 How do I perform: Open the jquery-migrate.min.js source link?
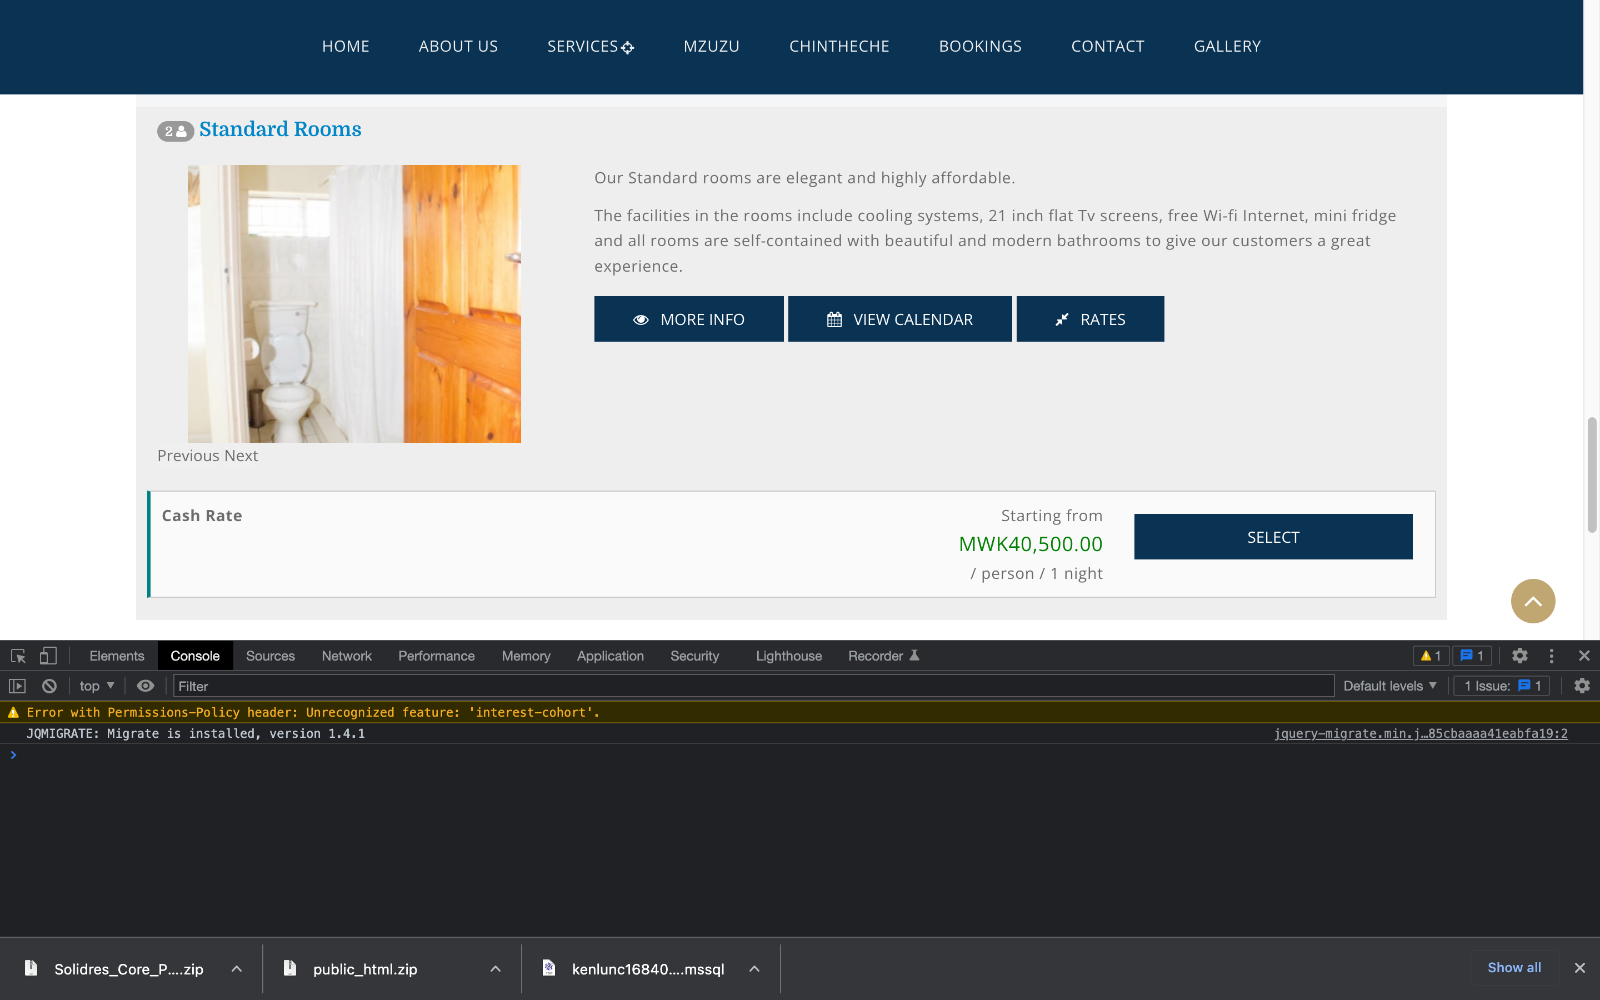pyautogui.click(x=1420, y=734)
